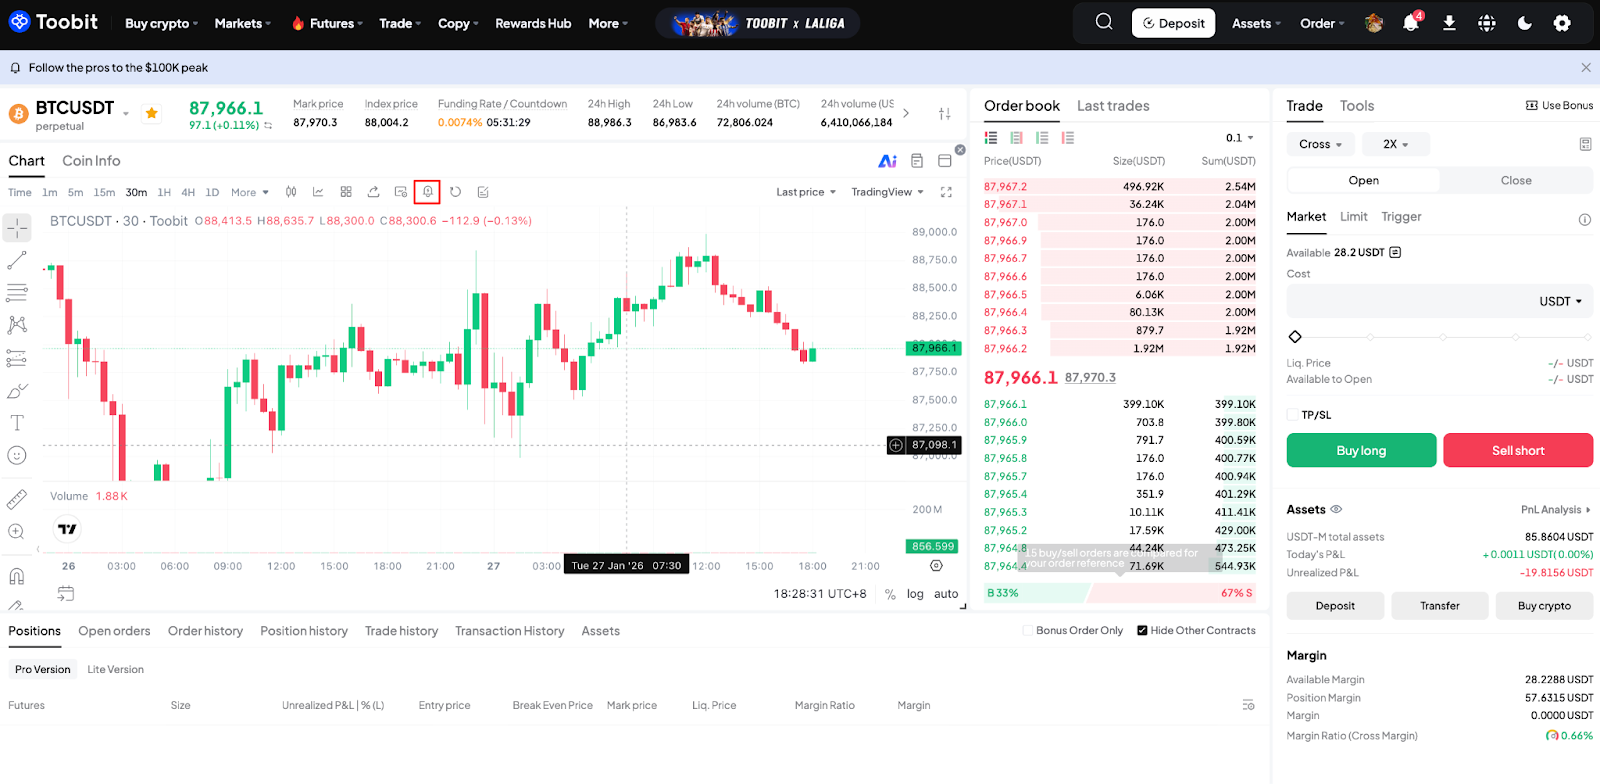Open the Tools tab in trade panel

coord(1357,106)
